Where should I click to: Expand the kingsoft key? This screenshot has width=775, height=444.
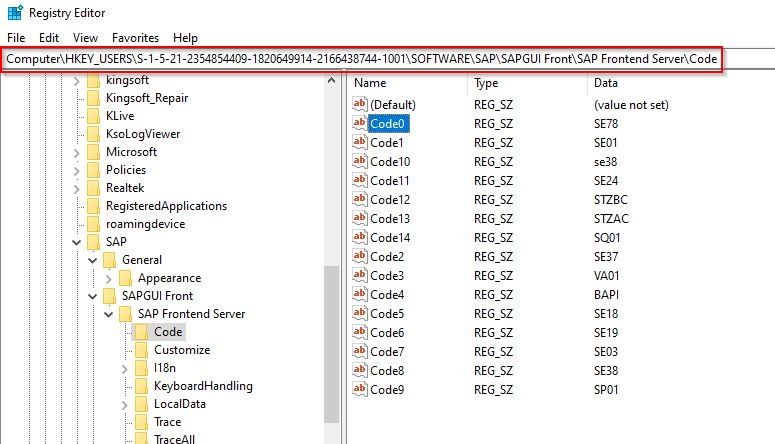(77, 81)
